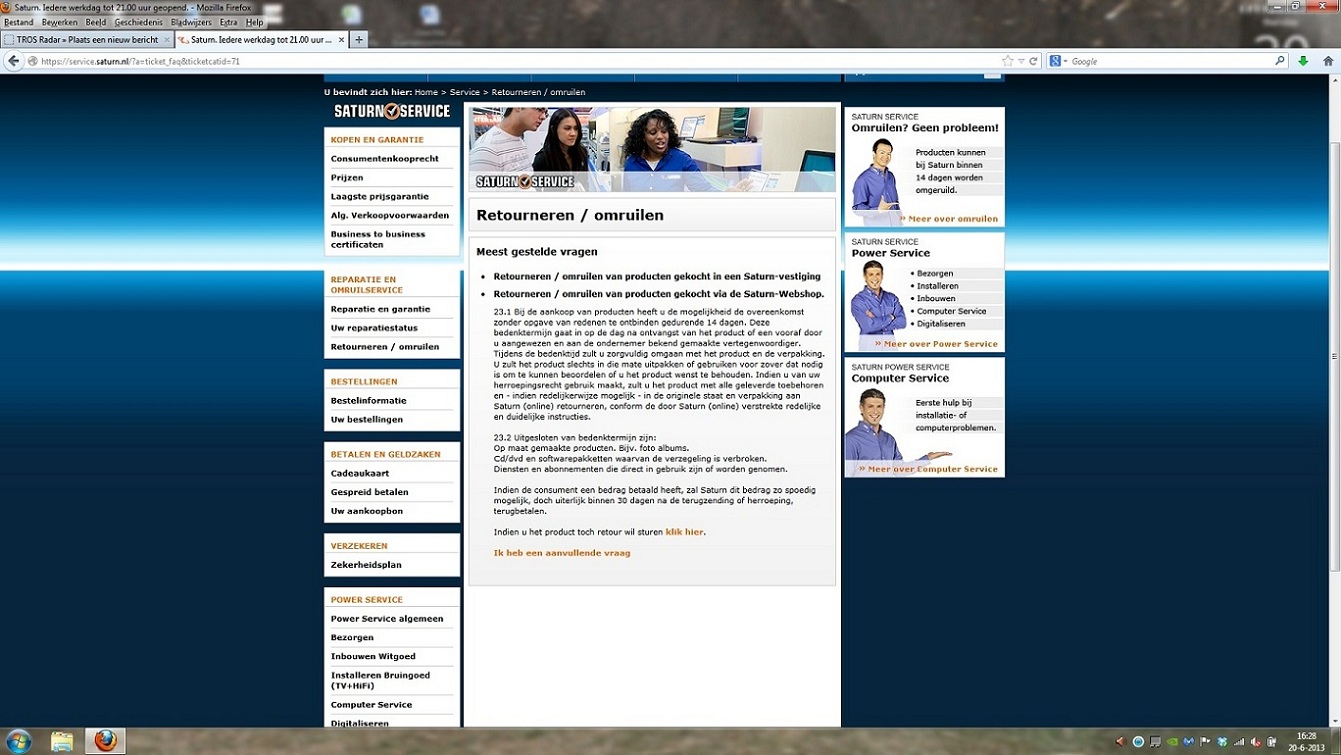1341x755 pixels.
Task: Switch to the TROS Radar tab
Action: 86,40
